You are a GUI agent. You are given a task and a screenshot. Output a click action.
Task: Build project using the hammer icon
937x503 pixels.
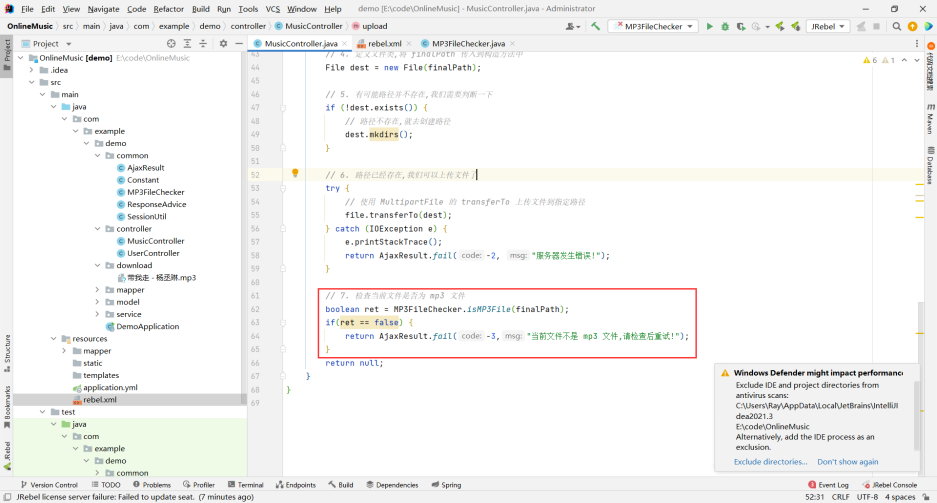596,26
